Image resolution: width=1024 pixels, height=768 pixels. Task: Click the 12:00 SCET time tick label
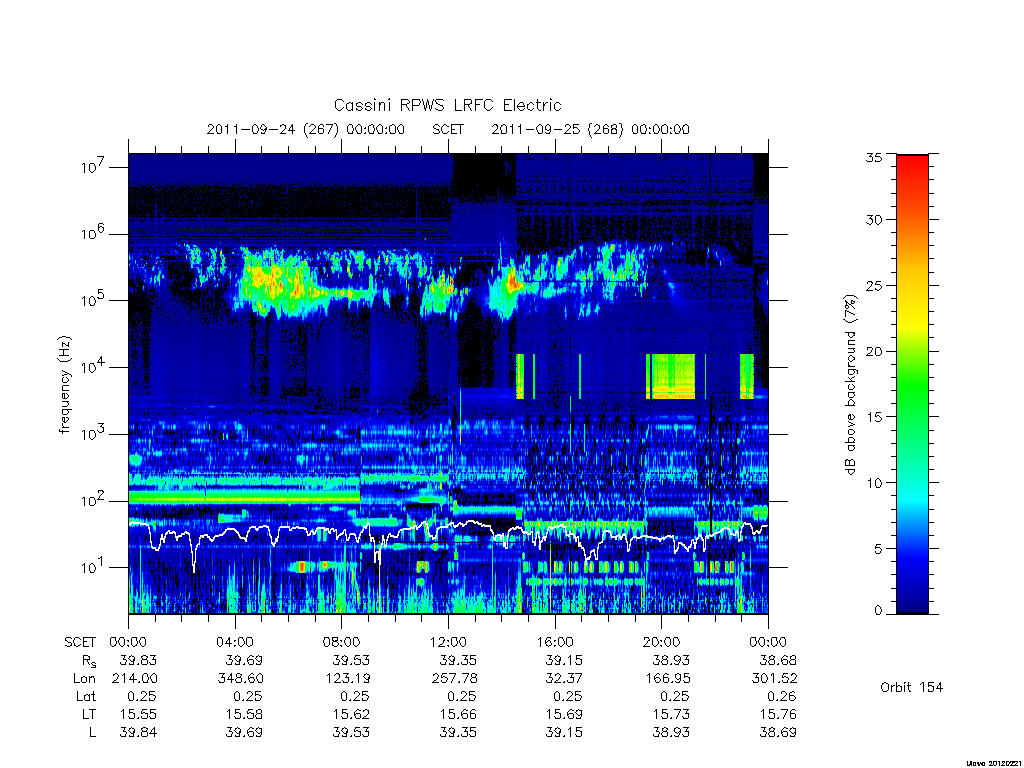click(x=449, y=642)
